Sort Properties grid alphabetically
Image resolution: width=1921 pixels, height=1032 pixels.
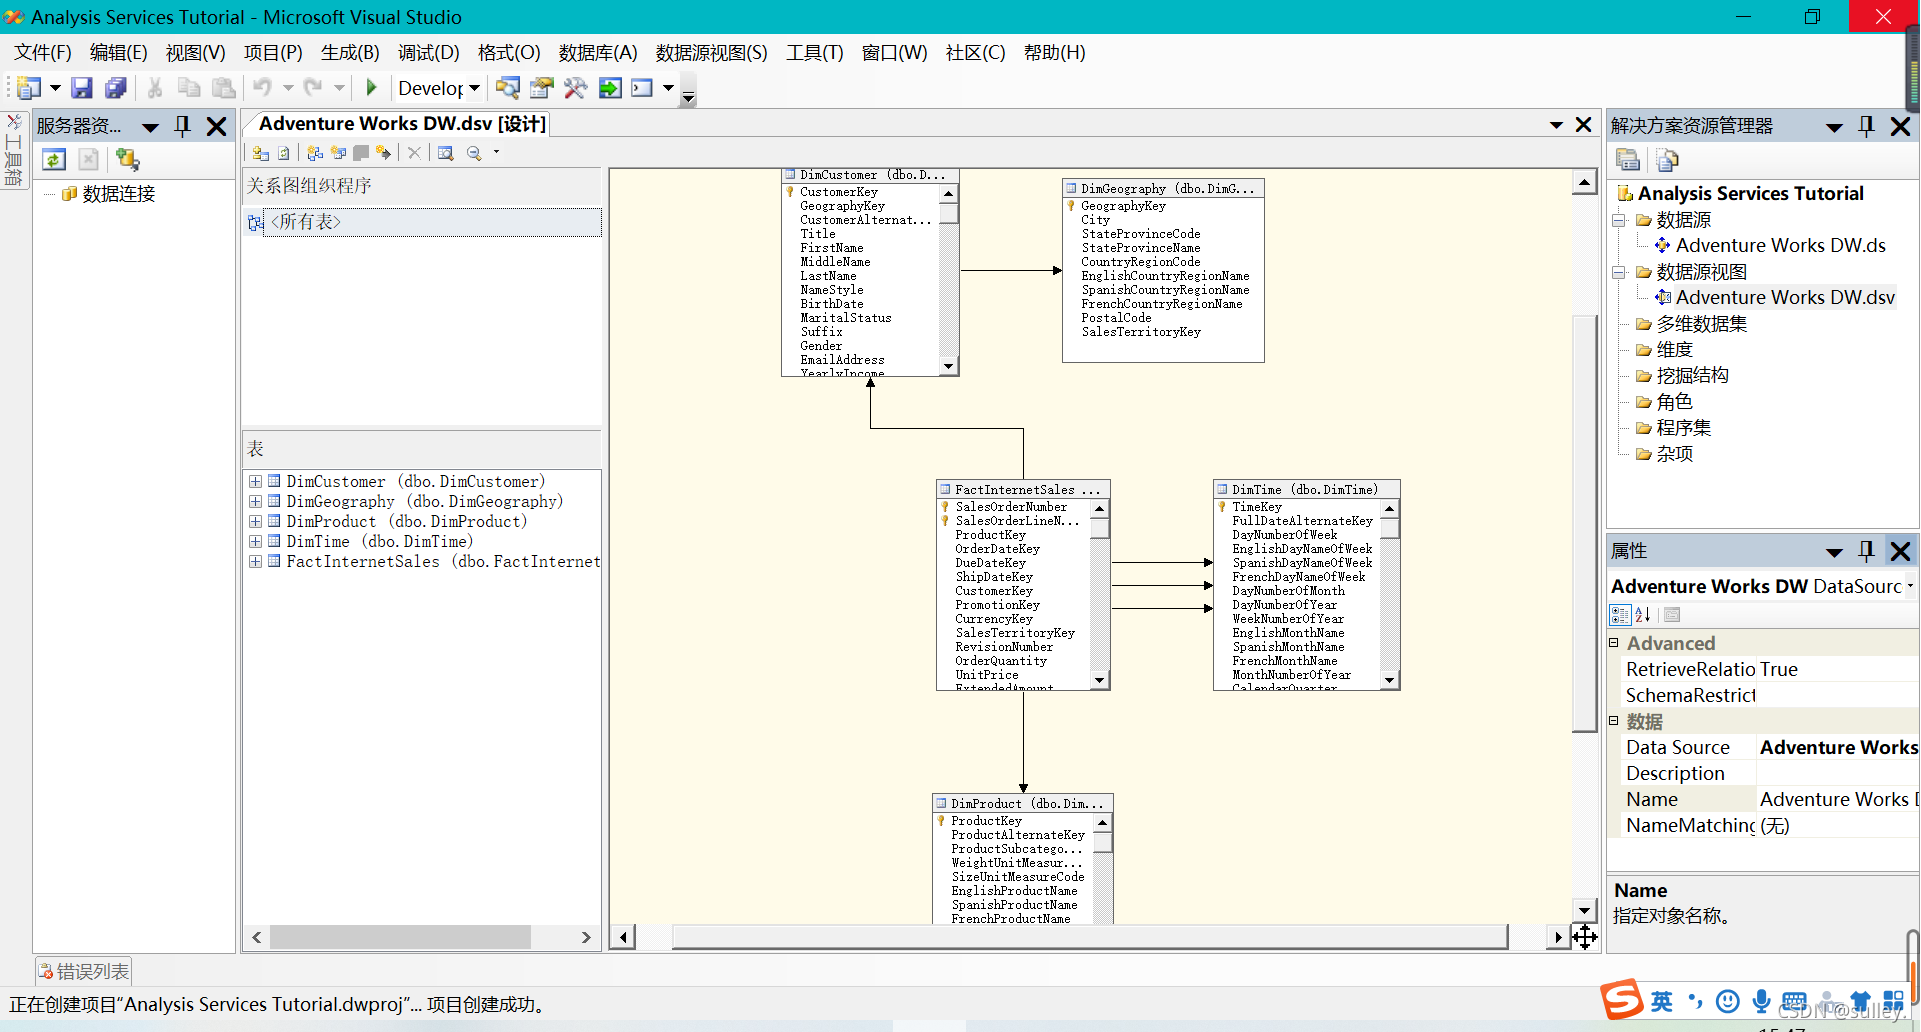coord(1643,615)
